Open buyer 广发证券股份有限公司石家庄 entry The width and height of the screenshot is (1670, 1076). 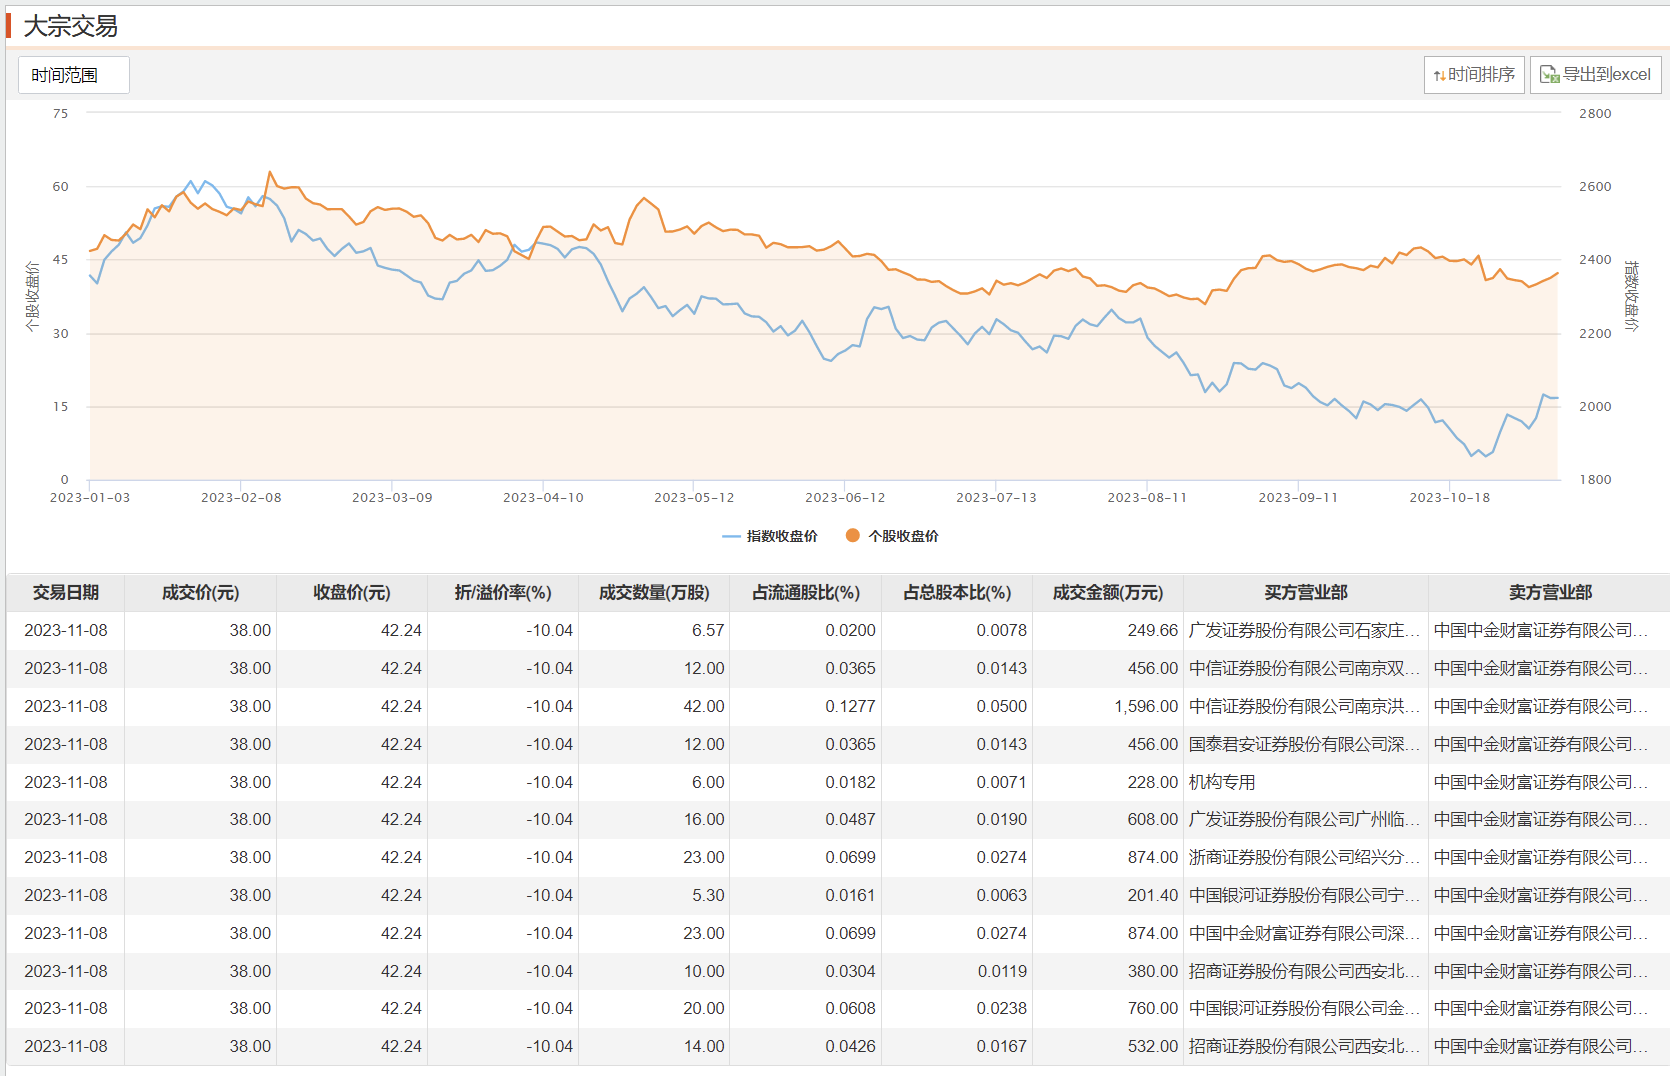coord(1303,631)
